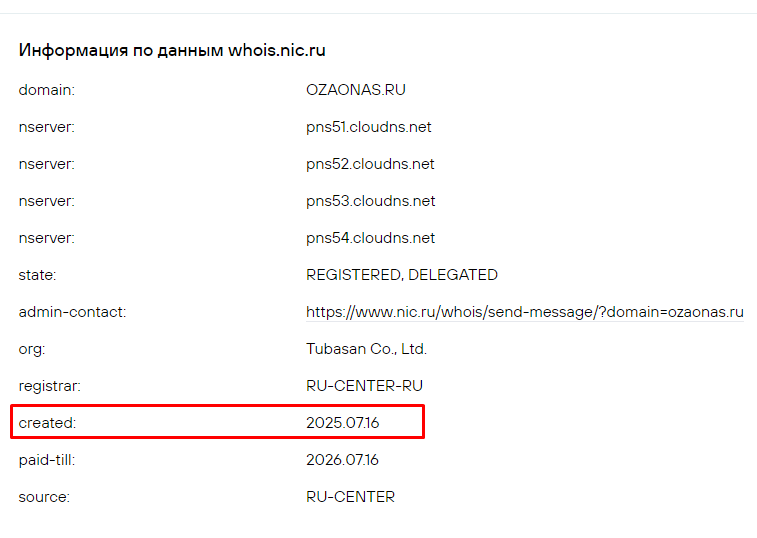Click the 'source:' field label
The width and height of the screenshot is (757, 538).
pyautogui.click(x=44, y=497)
